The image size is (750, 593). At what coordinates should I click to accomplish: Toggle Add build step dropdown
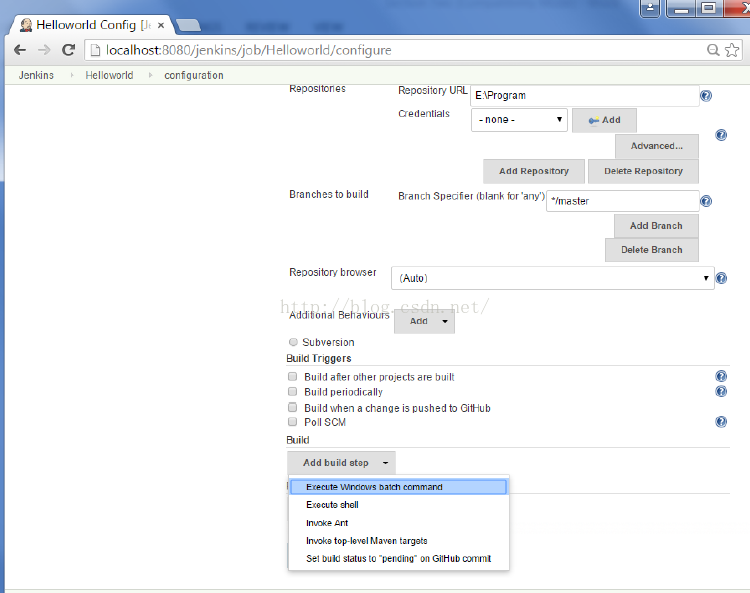341,462
